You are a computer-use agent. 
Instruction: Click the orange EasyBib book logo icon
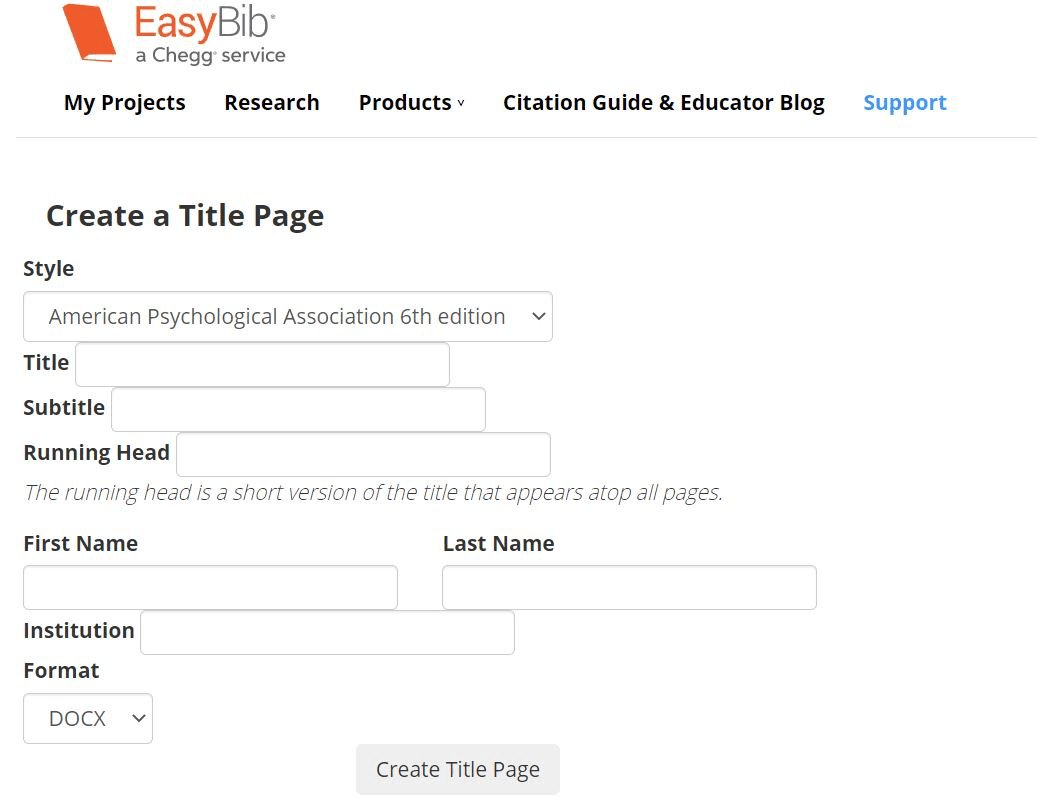(x=89, y=33)
